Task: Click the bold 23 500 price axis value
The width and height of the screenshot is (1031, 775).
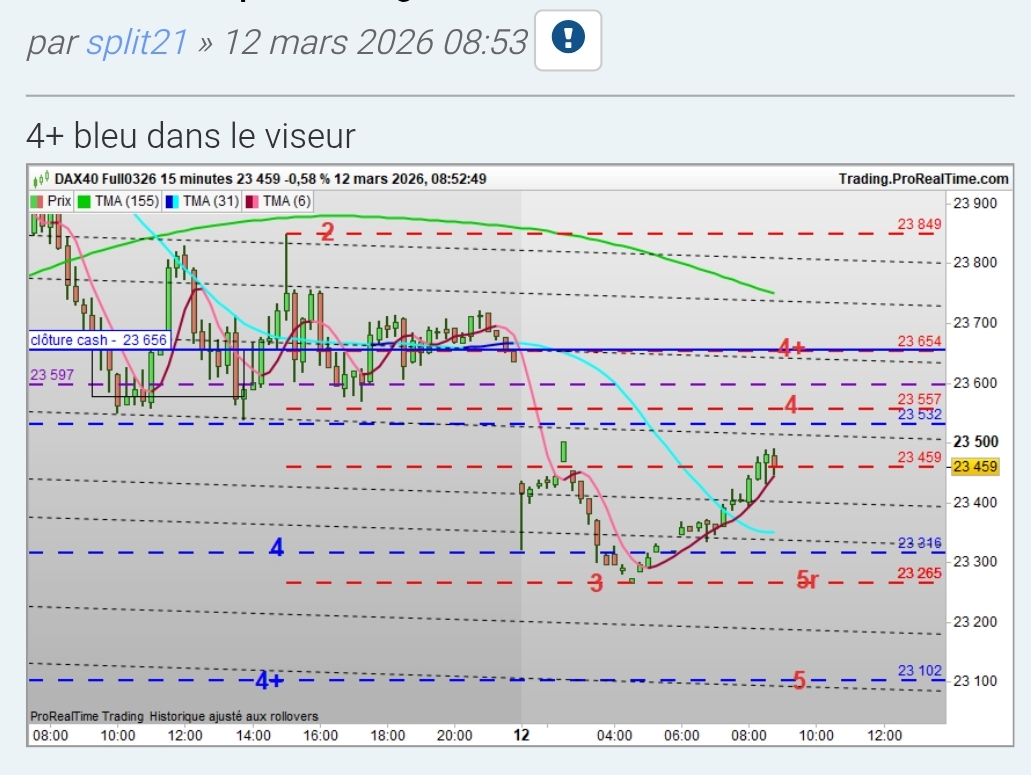Action: coord(976,442)
